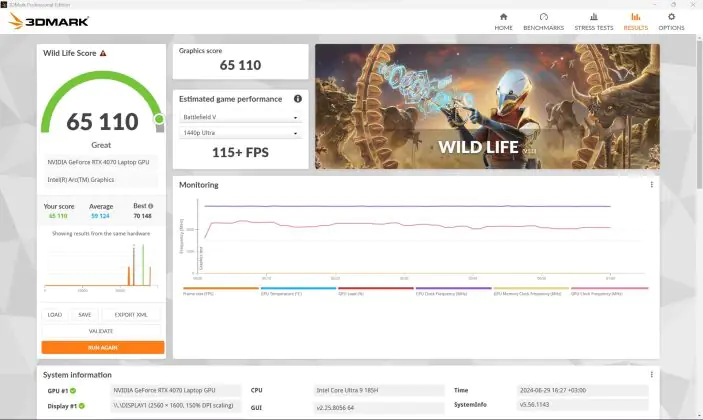Toggle the CPU Clock Frequency legend item
Viewport: 703px width, 420px height.
point(453,291)
